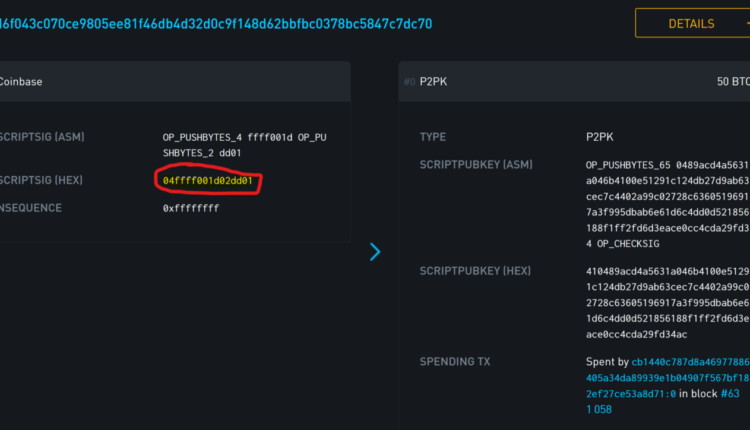
Task: Click the nSequence value 0xffffffff
Action: [x=191, y=208]
